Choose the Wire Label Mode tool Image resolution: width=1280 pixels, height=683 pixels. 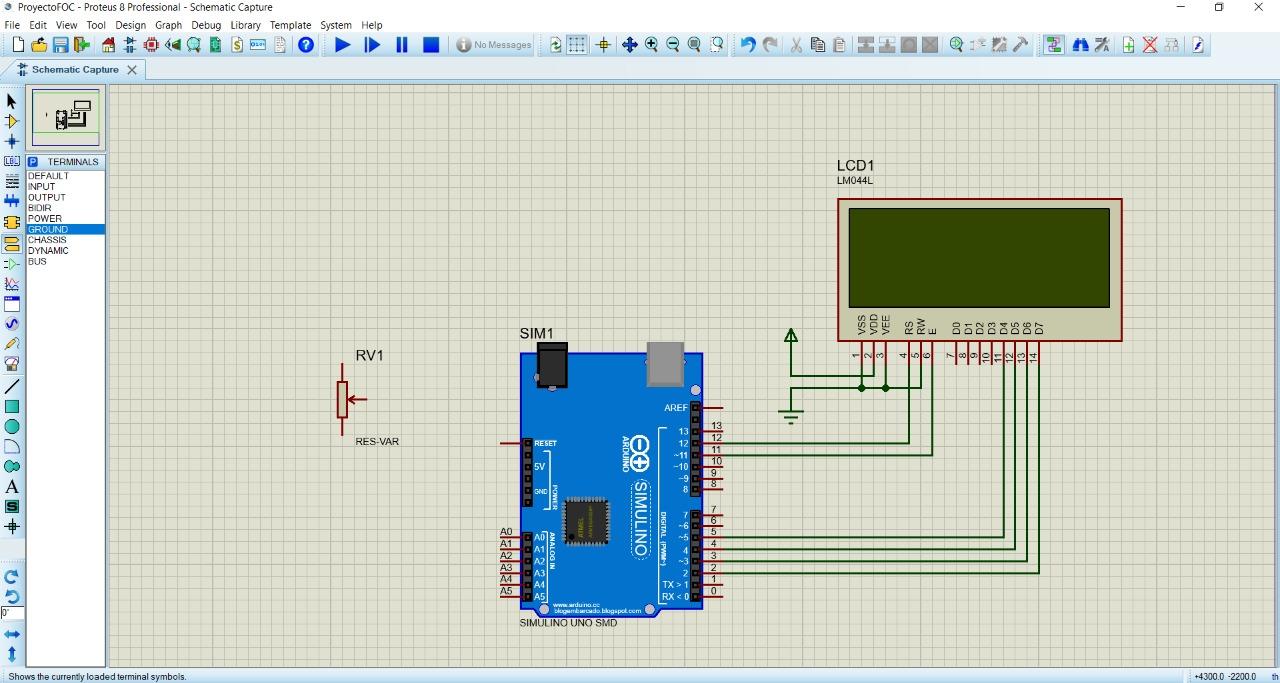[12, 161]
